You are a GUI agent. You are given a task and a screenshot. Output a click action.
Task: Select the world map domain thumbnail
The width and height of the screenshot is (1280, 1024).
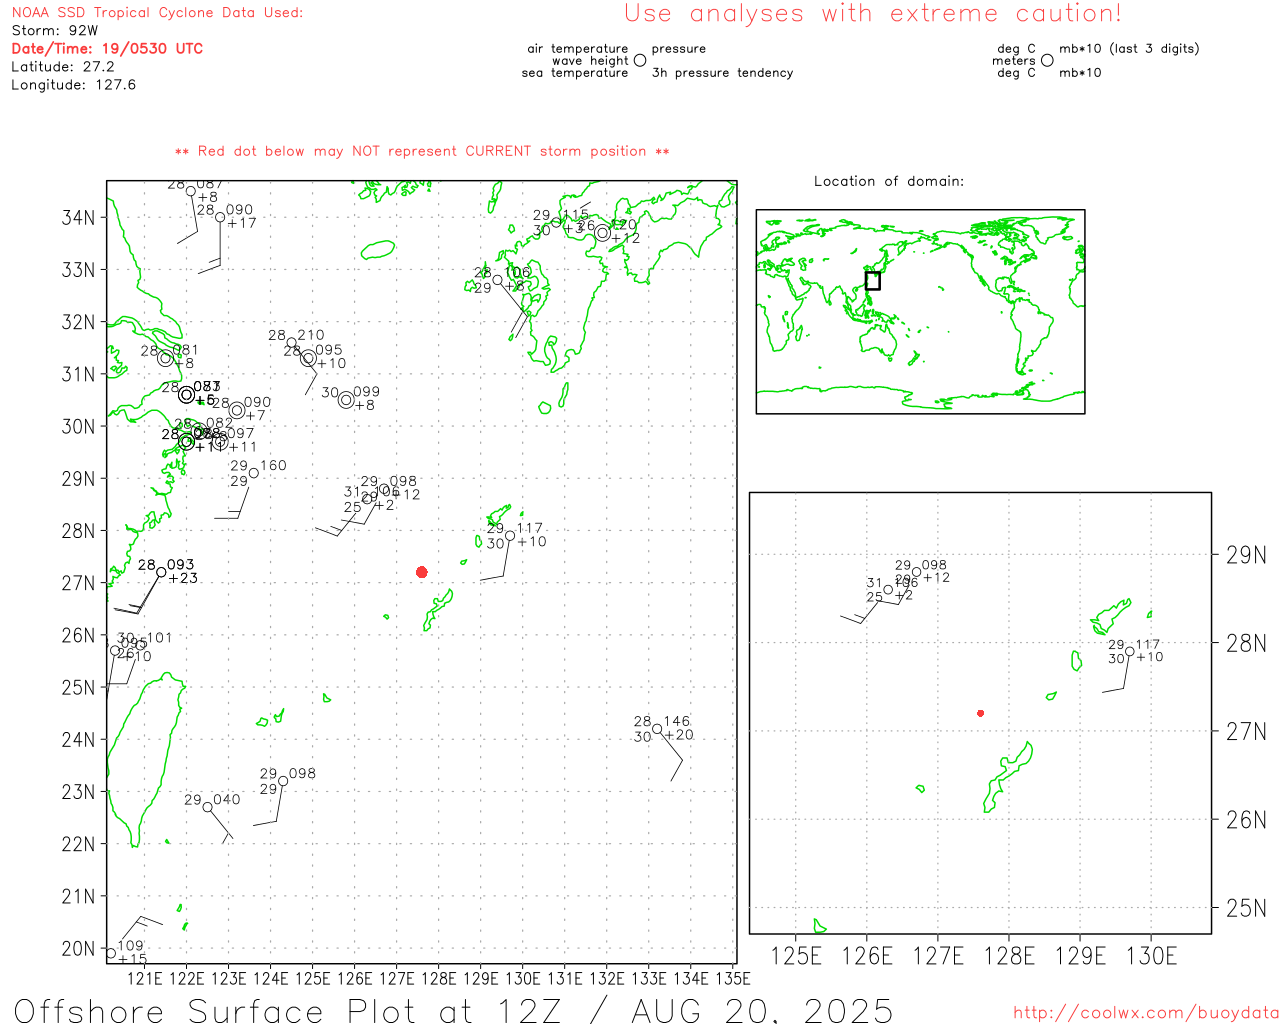(x=920, y=311)
